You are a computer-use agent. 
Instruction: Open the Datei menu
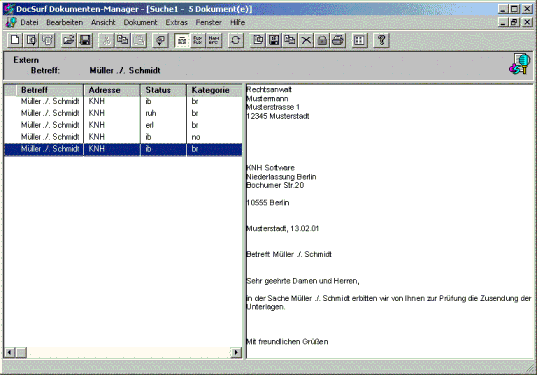click(x=29, y=23)
